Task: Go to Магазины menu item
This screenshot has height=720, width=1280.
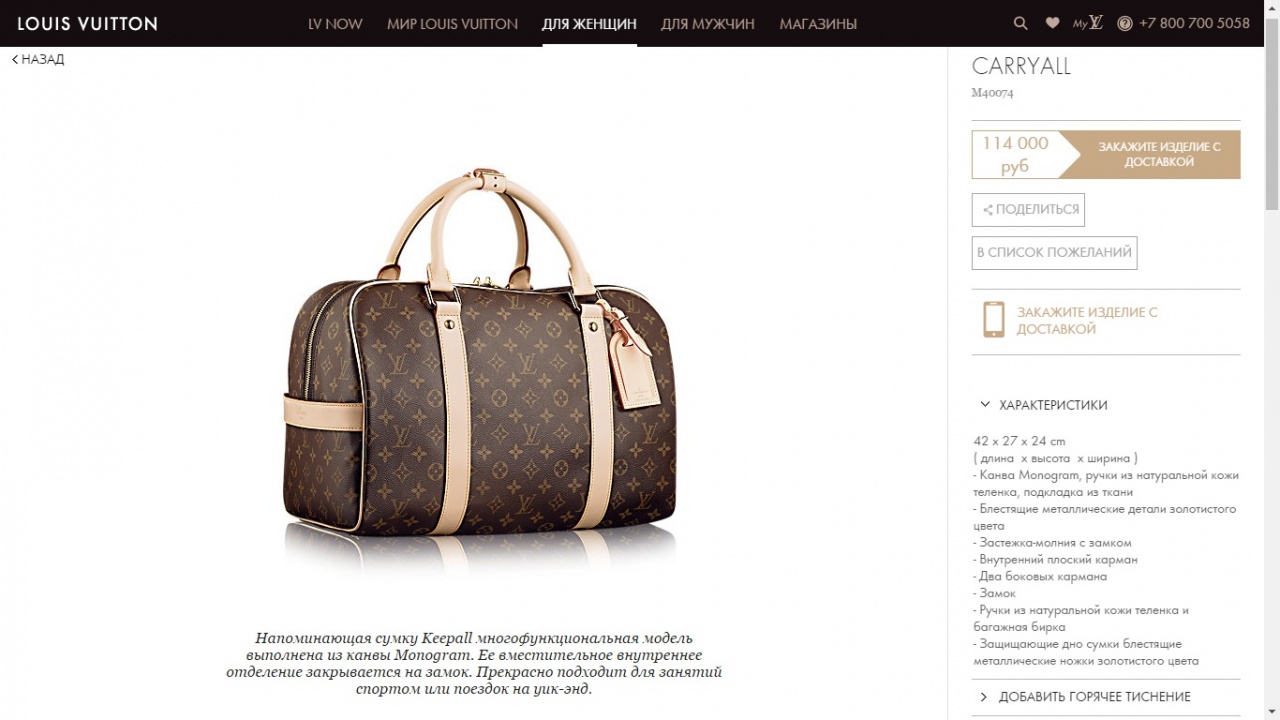Action: click(x=818, y=23)
